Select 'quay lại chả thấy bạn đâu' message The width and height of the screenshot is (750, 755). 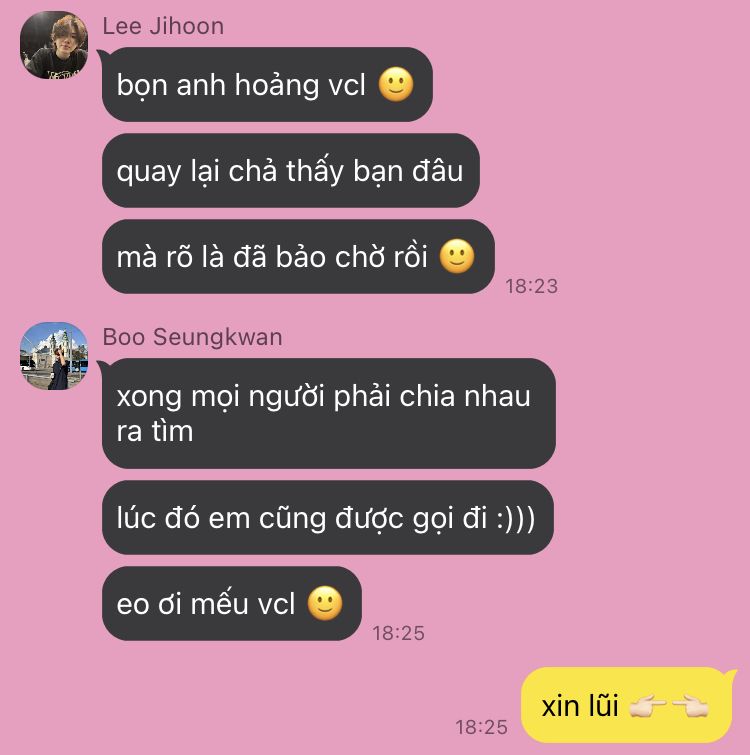(x=291, y=170)
